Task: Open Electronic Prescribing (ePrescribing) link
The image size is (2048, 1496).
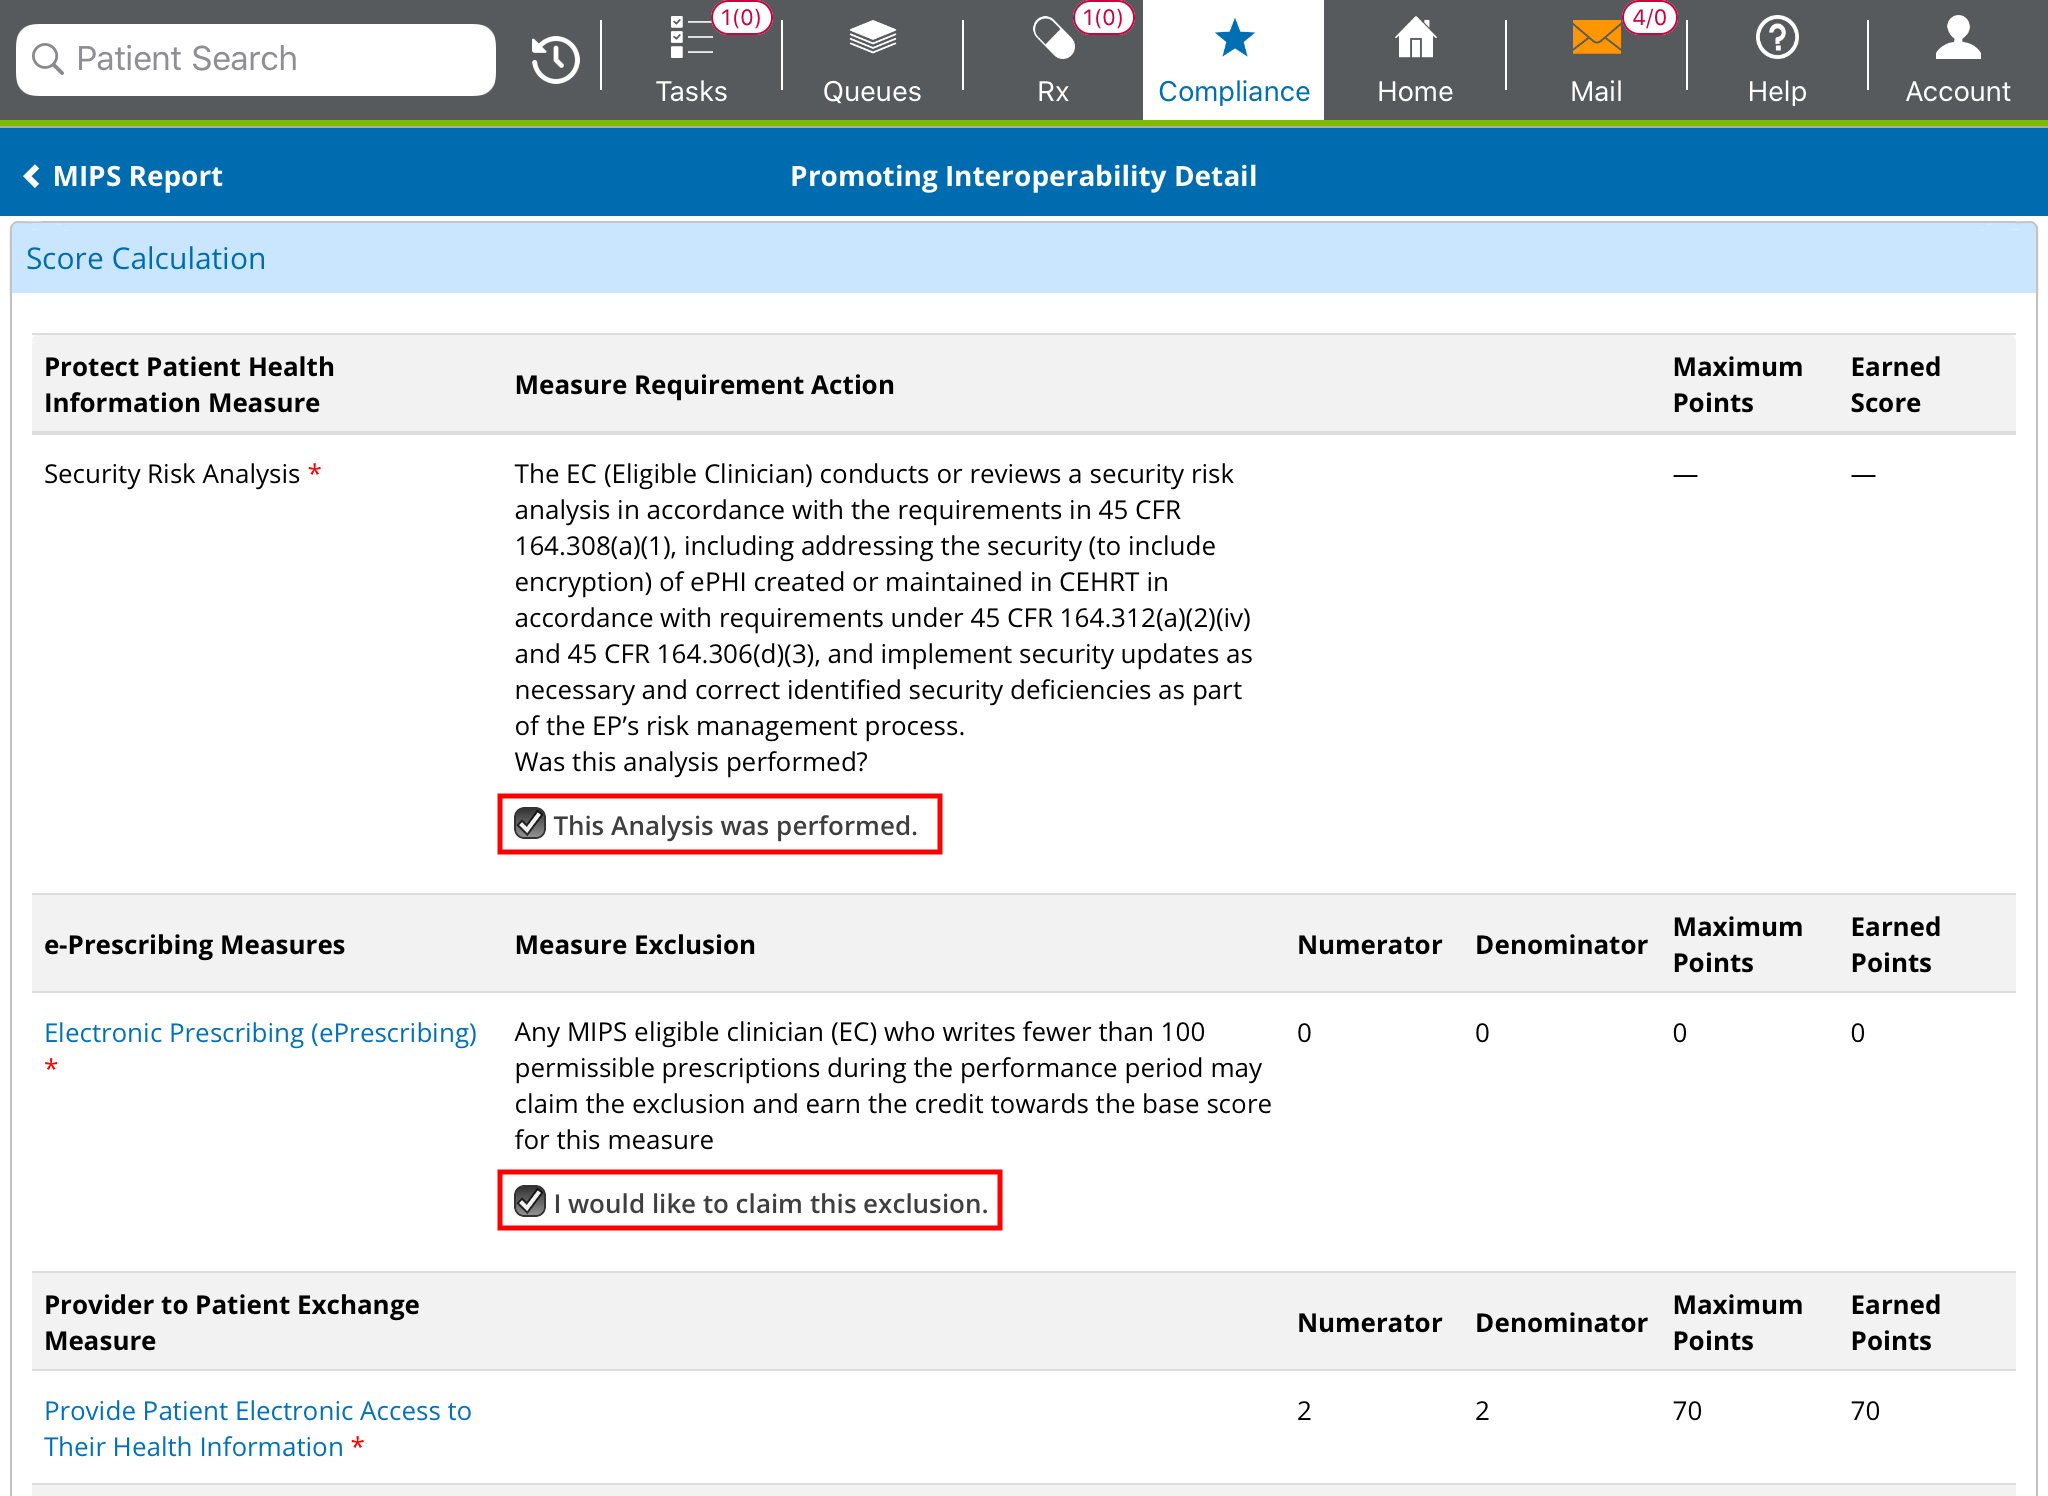Action: pos(260,1033)
